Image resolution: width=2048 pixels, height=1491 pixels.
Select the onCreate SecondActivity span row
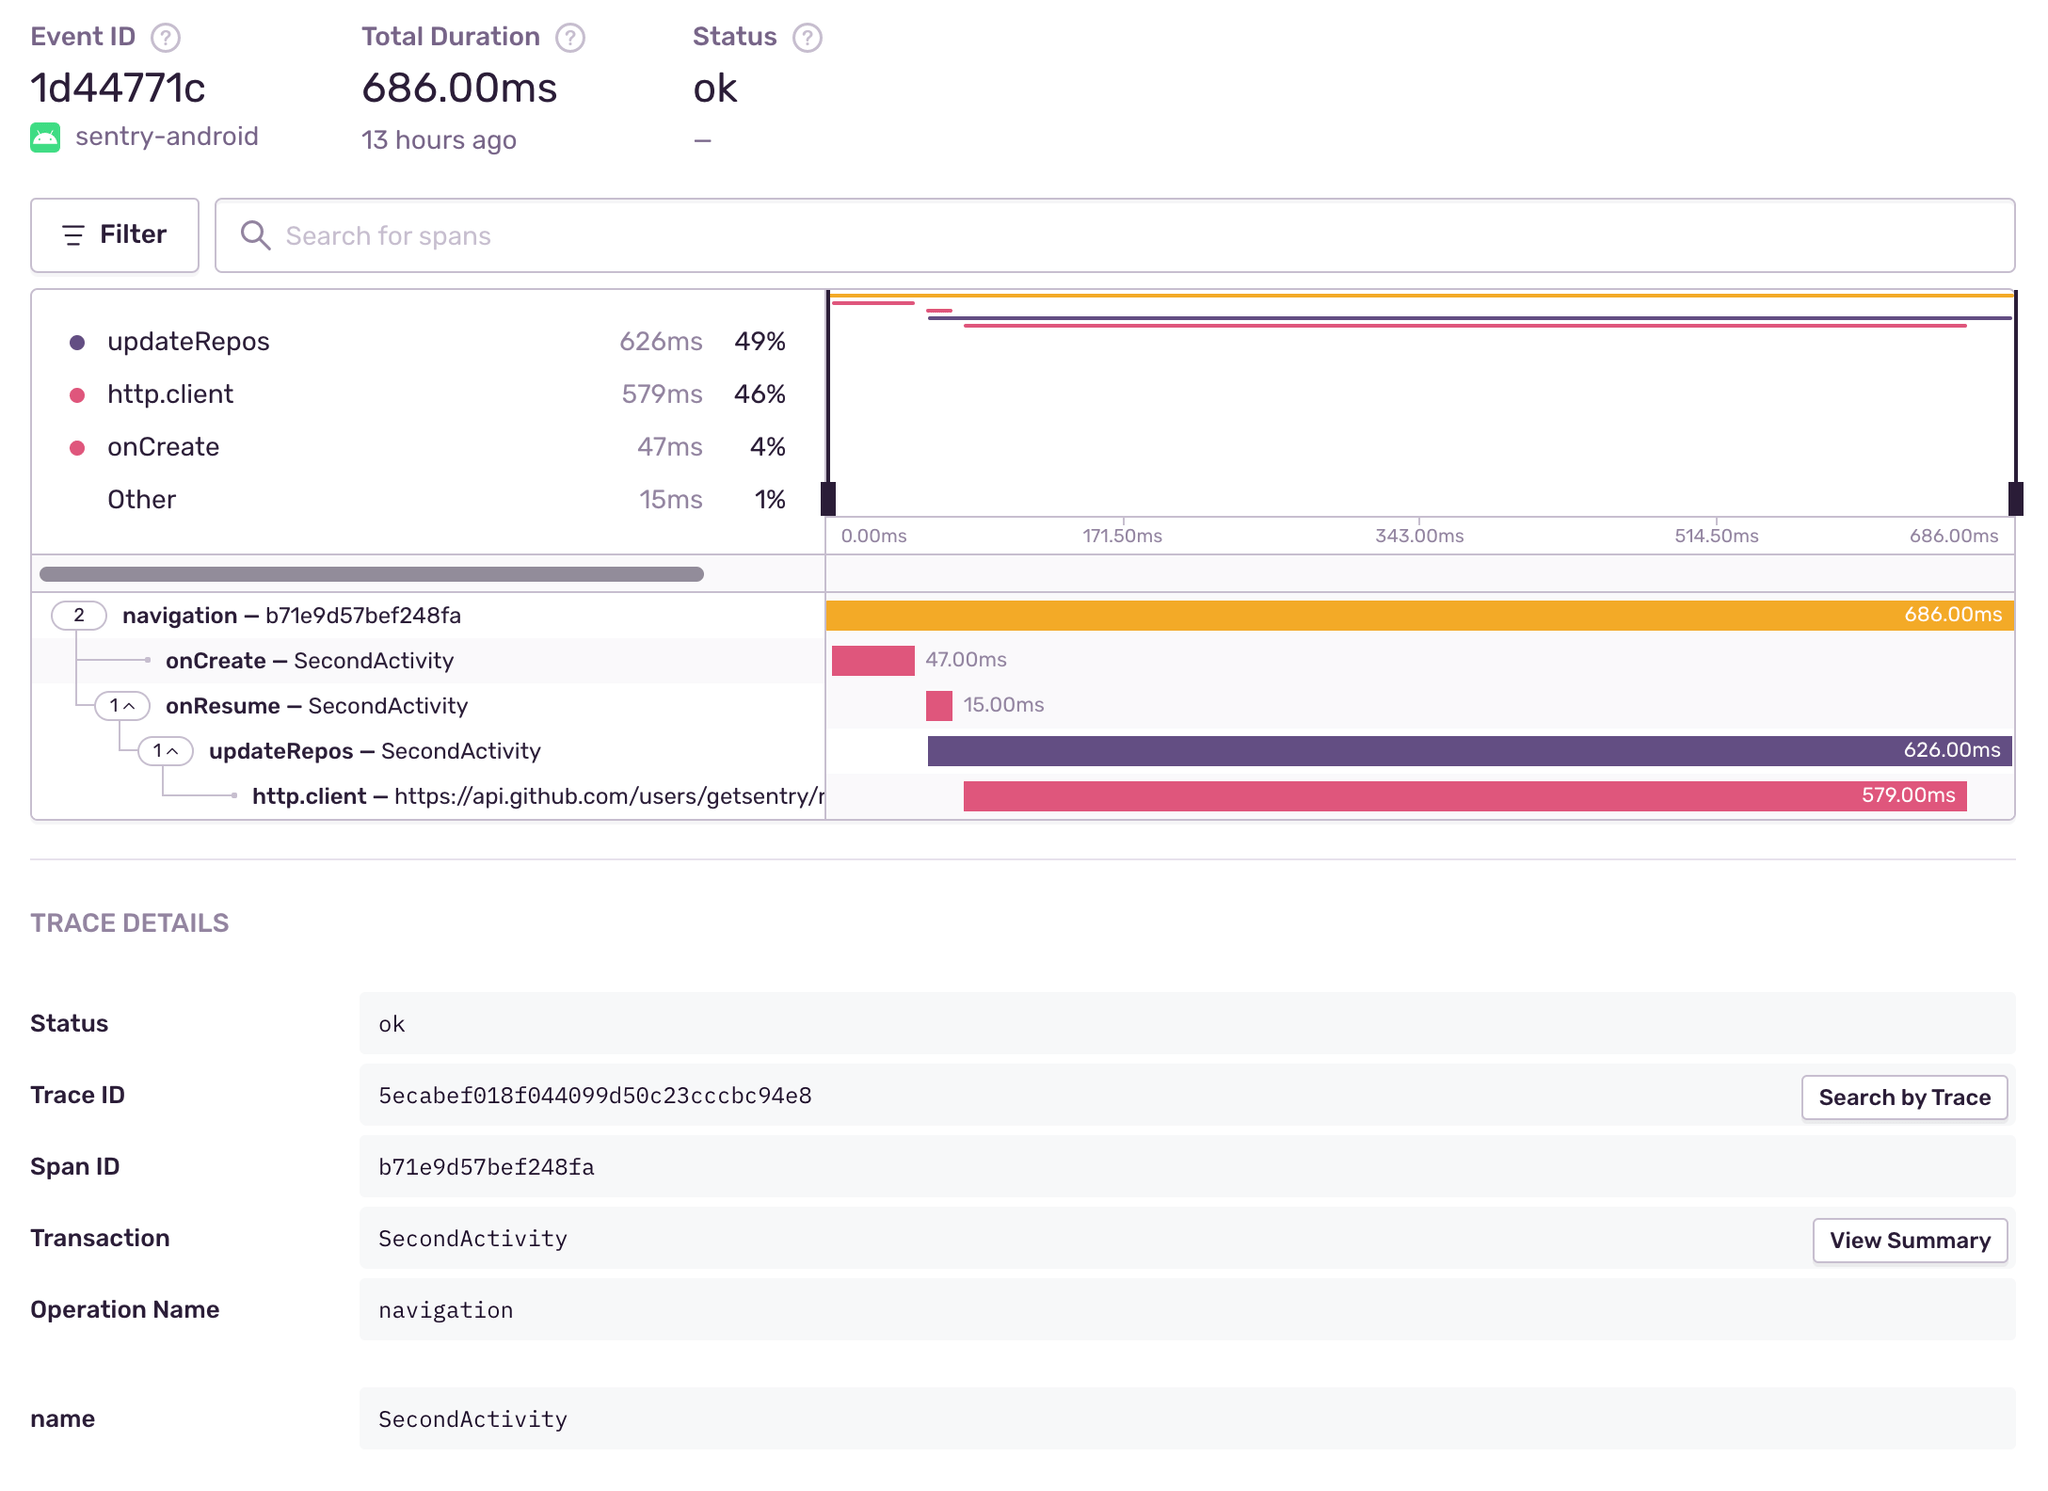[x=310, y=661]
